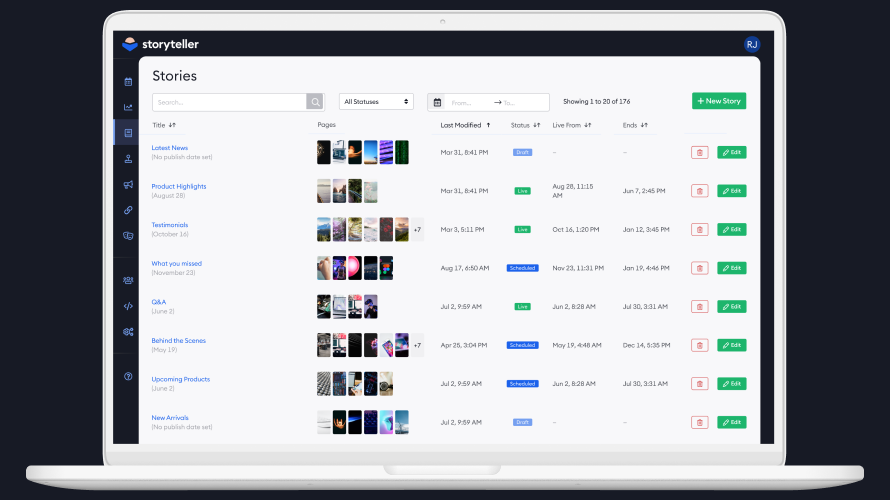Delete the Q&A story
890x500 pixels.
pos(699,306)
